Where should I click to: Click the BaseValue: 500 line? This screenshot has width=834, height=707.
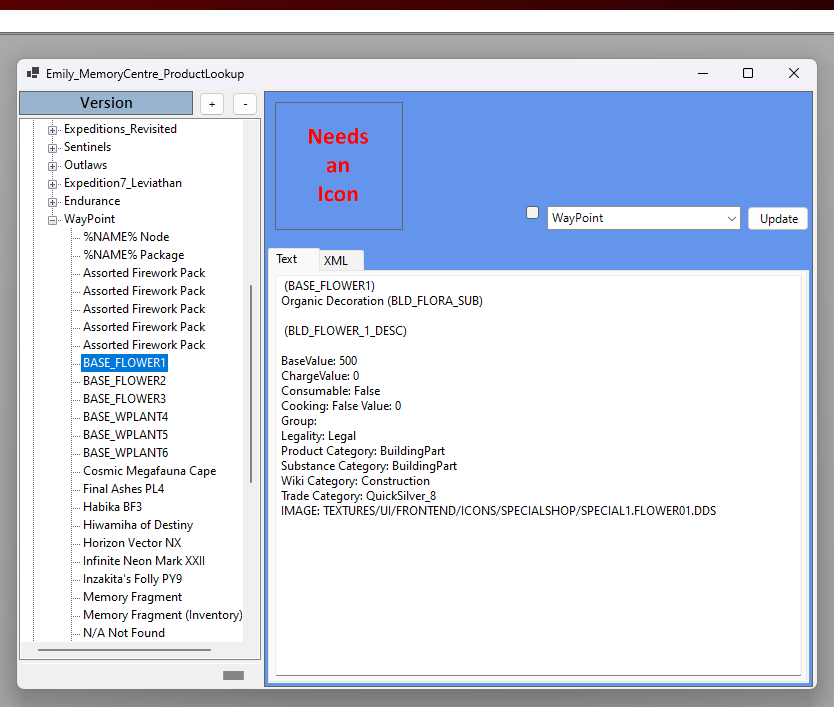pyautogui.click(x=319, y=361)
